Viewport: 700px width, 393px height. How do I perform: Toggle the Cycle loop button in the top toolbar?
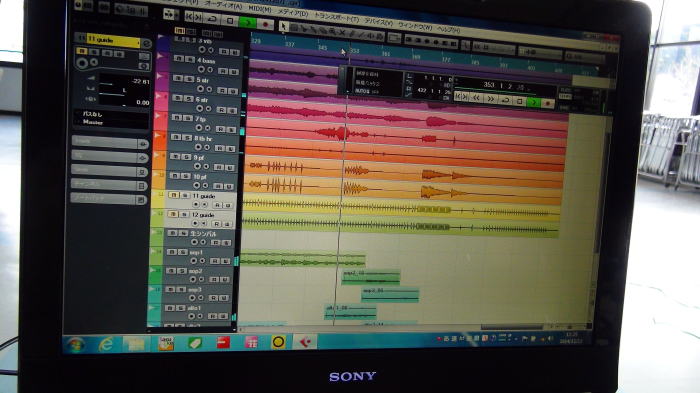(x=212, y=19)
